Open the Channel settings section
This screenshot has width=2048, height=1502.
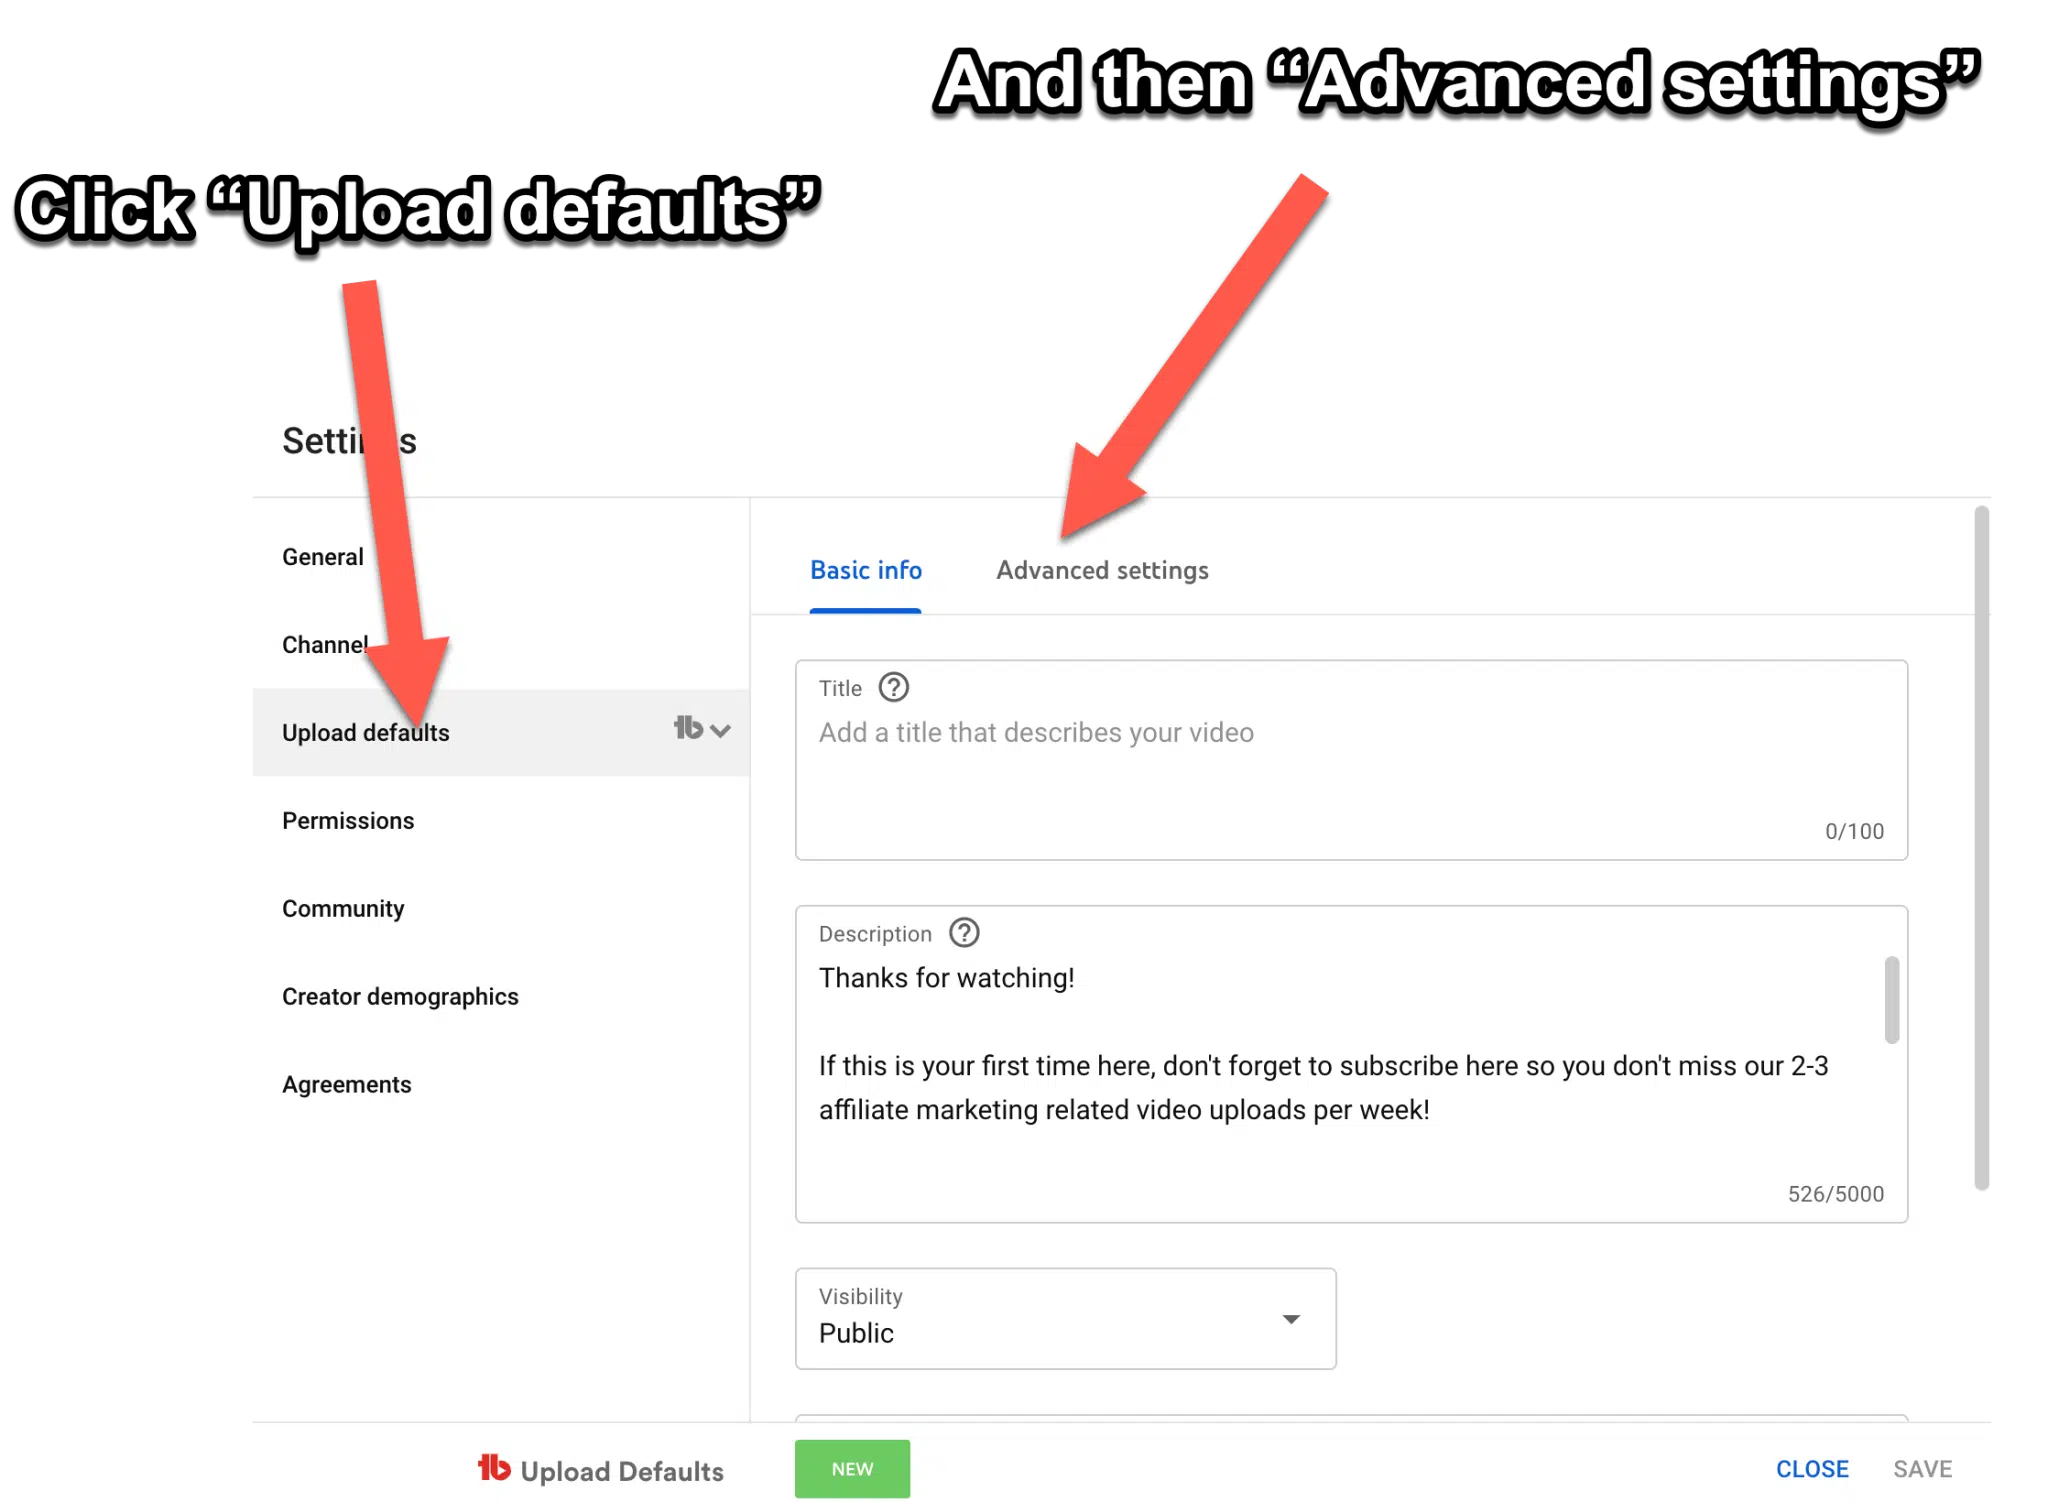coord(325,645)
